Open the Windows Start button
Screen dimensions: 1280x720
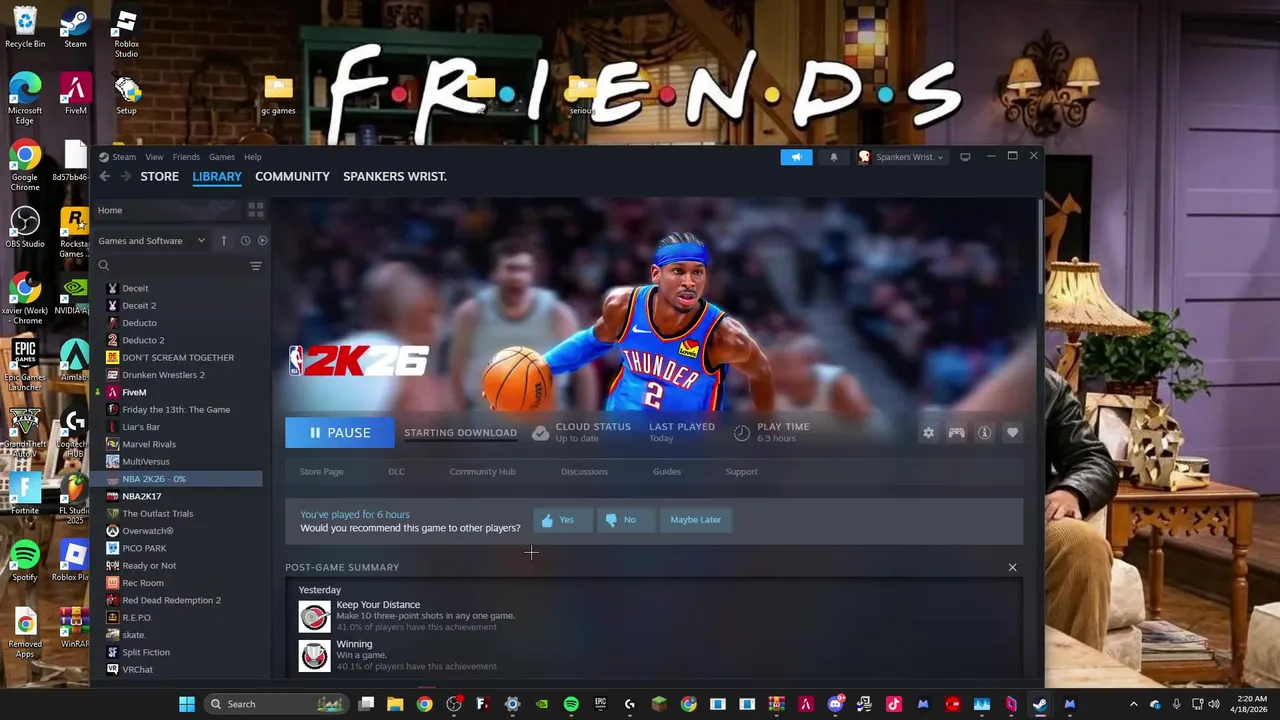pyautogui.click(x=186, y=704)
